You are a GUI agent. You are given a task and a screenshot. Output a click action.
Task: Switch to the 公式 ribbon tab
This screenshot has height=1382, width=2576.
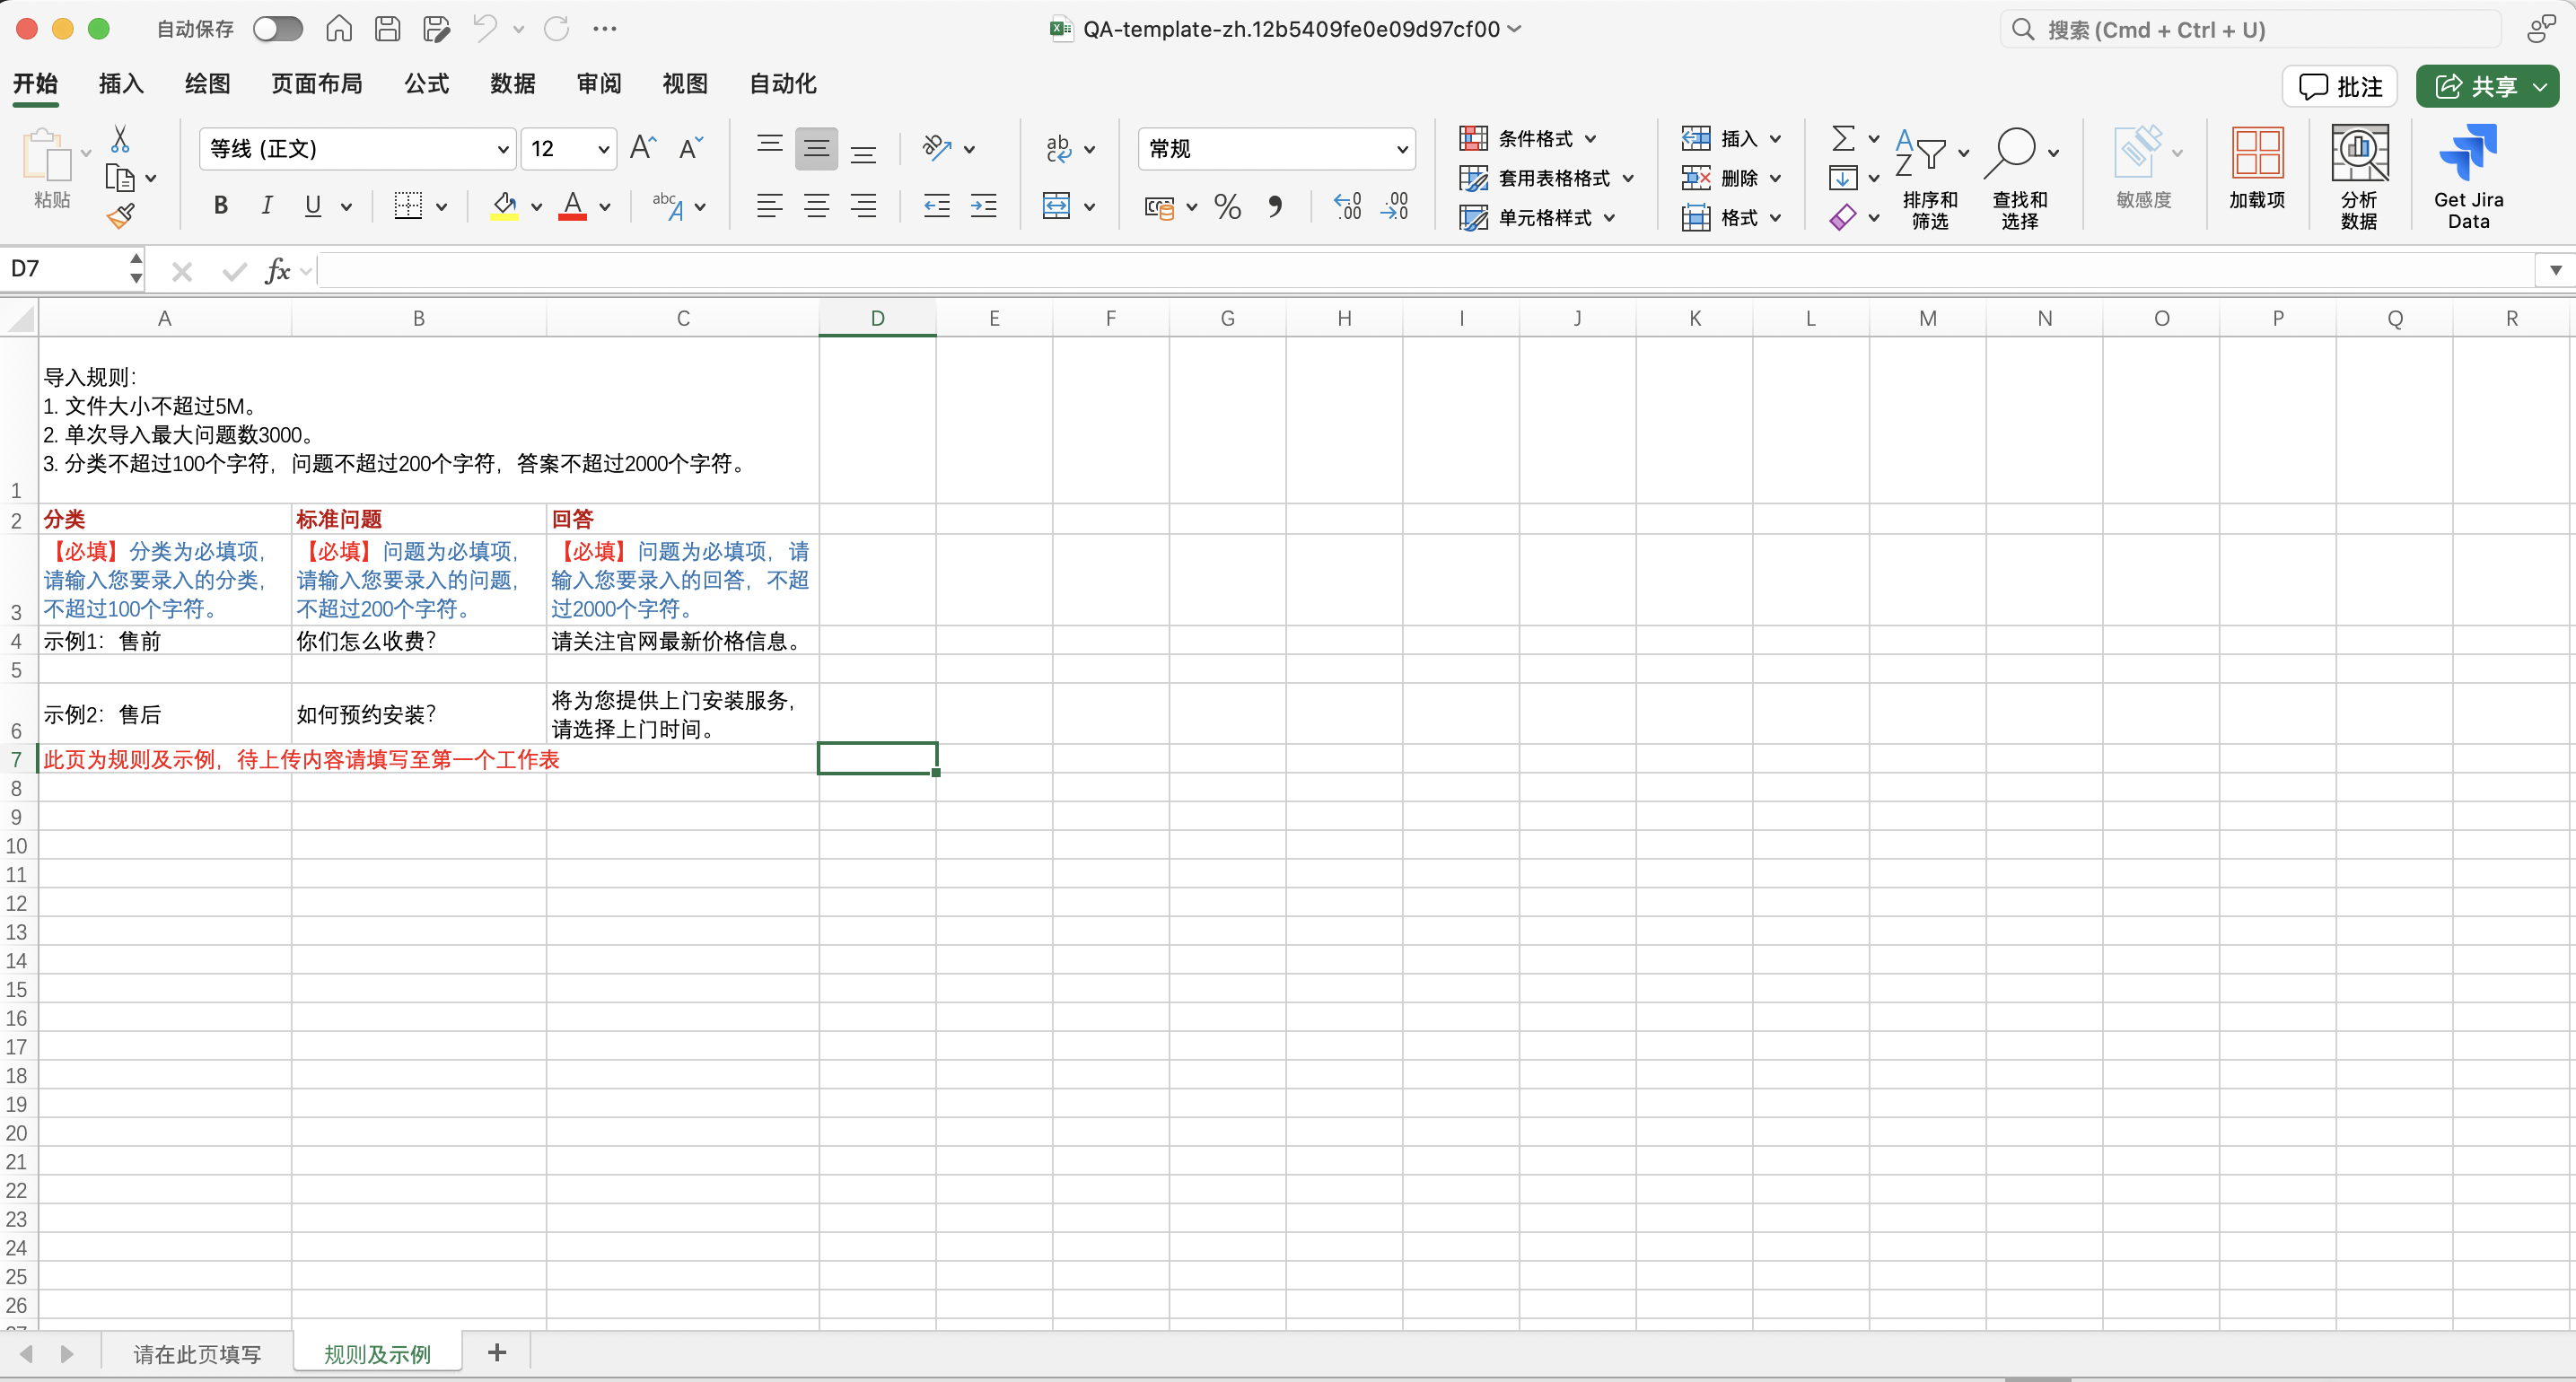(x=426, y=84)
